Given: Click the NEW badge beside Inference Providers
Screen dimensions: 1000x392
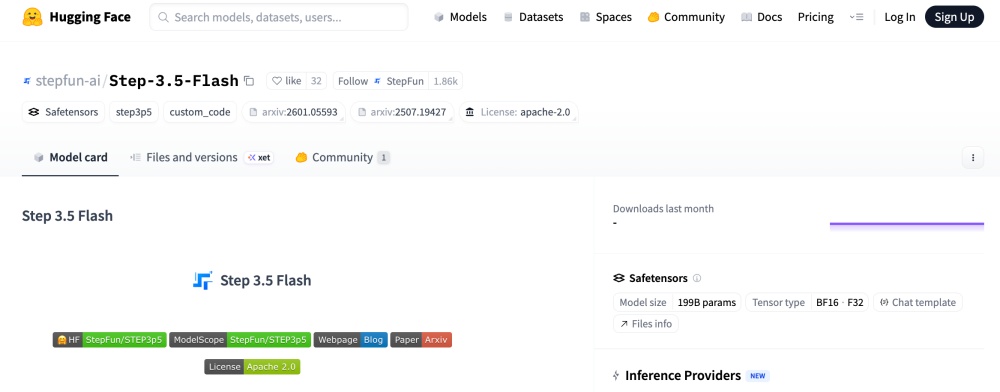Looking at the screenshot, I should point(758,375).
